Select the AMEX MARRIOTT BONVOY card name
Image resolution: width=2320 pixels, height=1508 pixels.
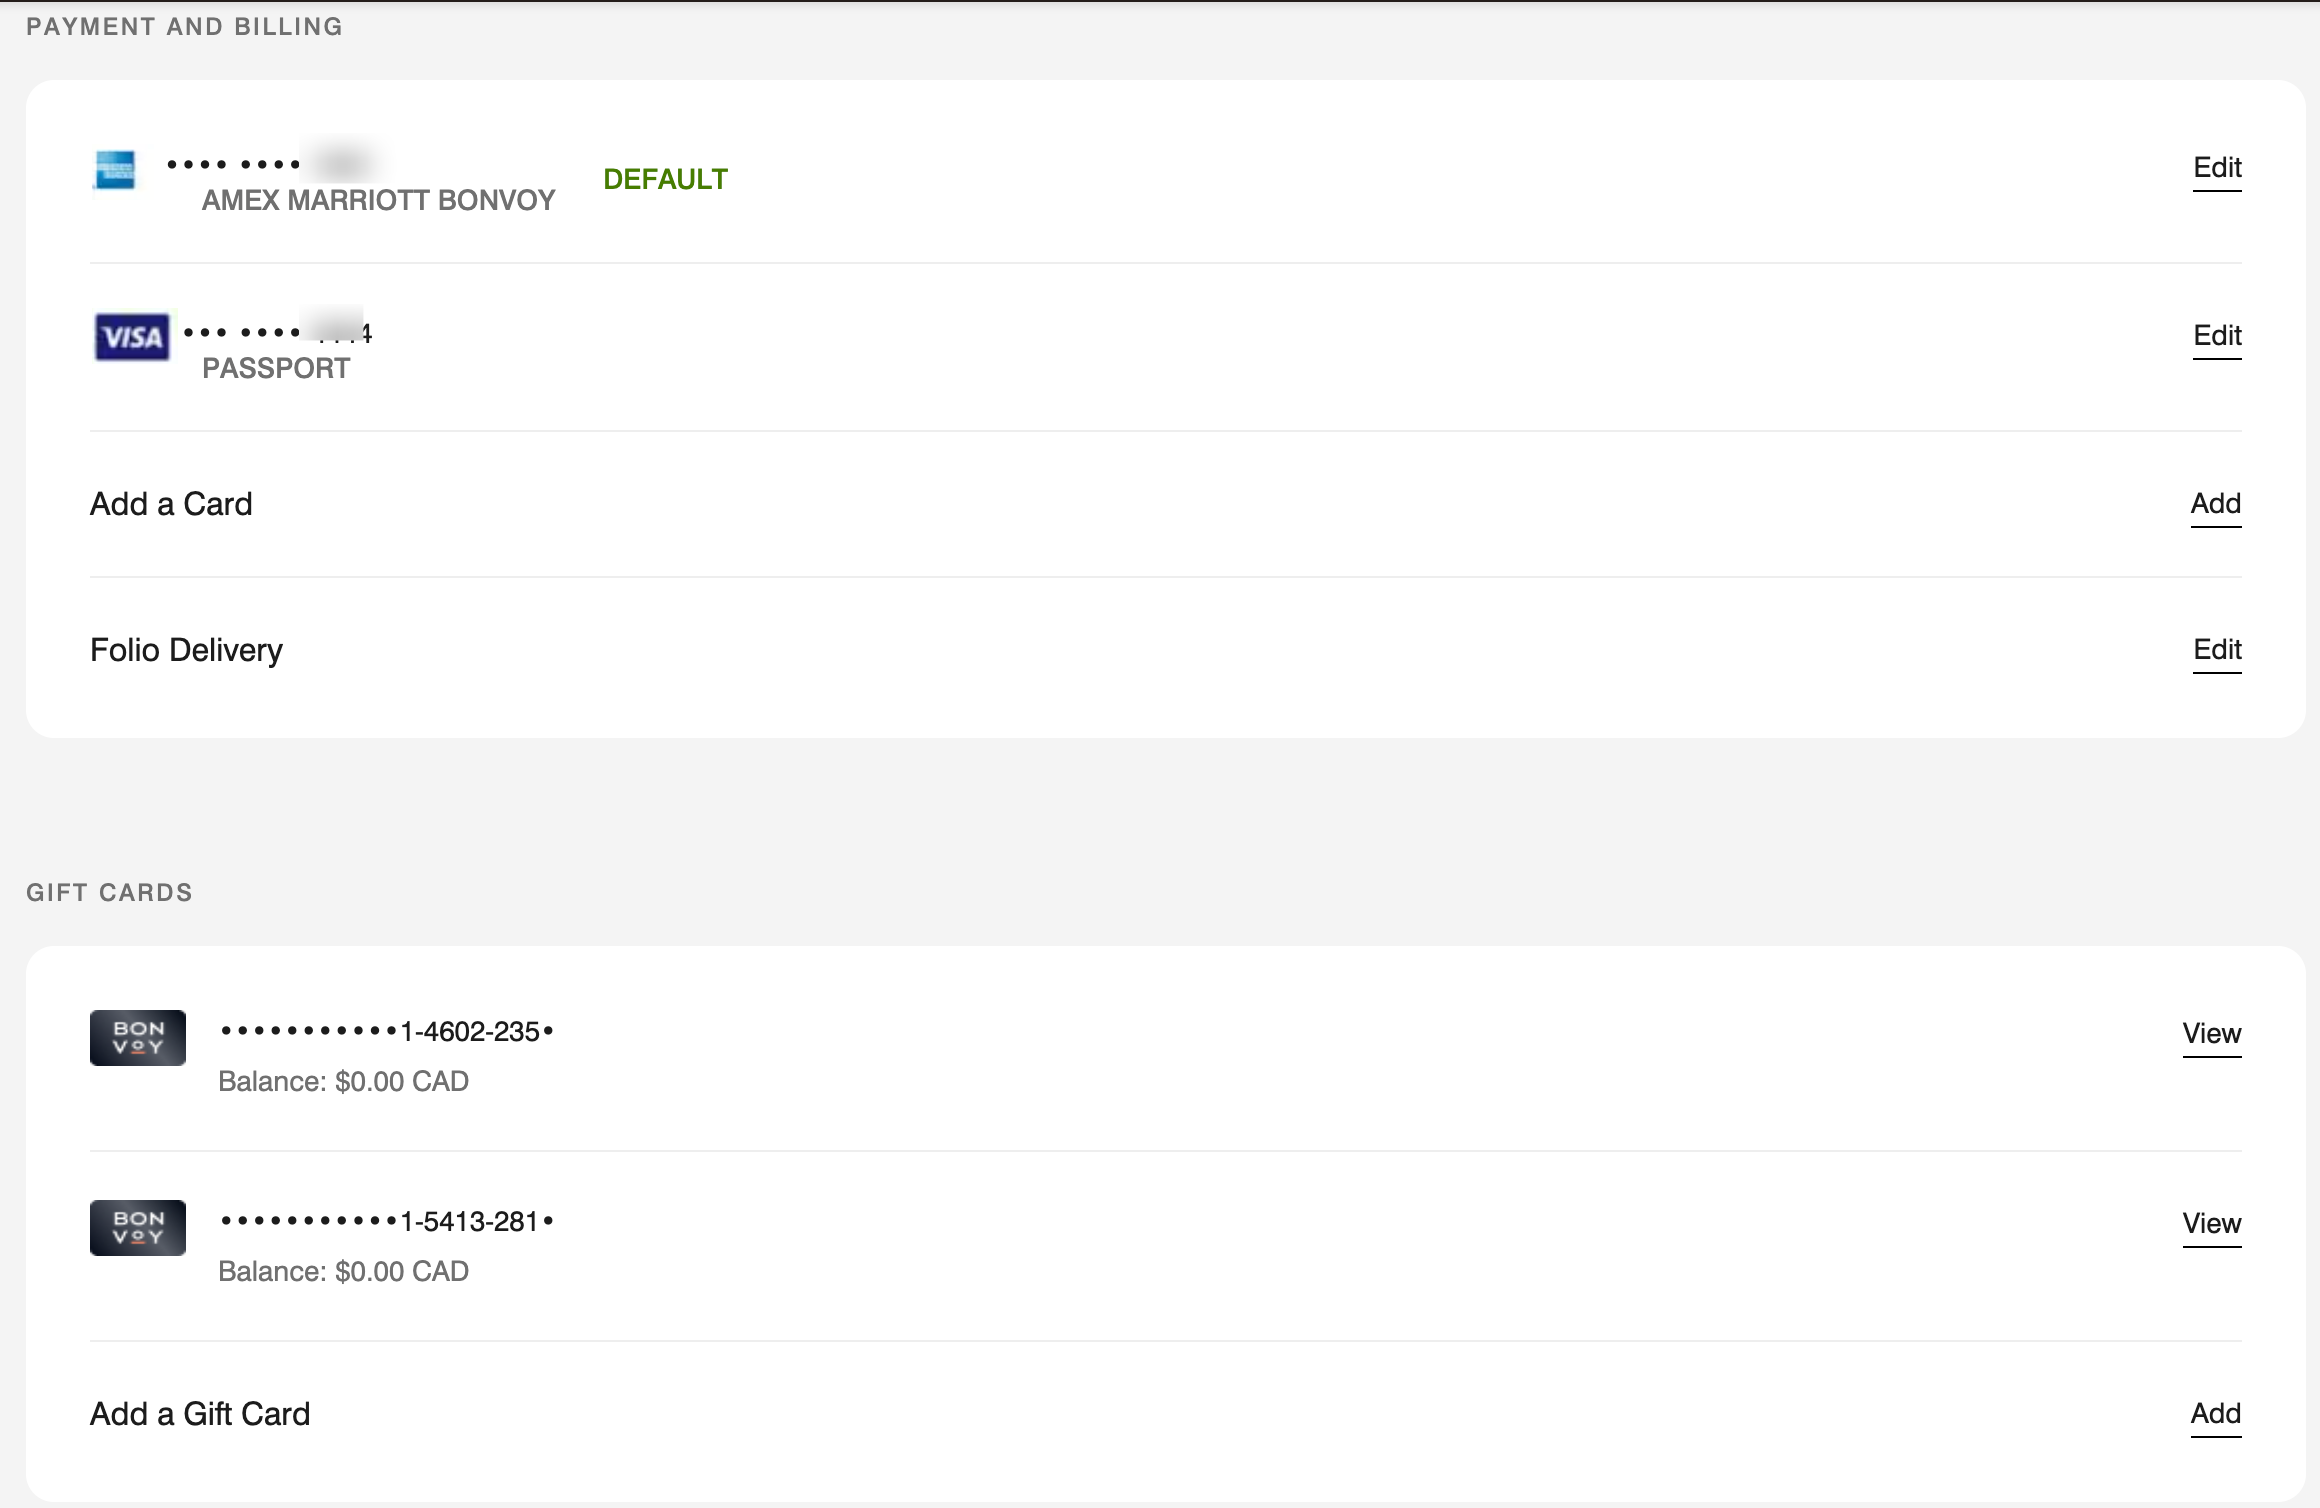pos(378,201)
